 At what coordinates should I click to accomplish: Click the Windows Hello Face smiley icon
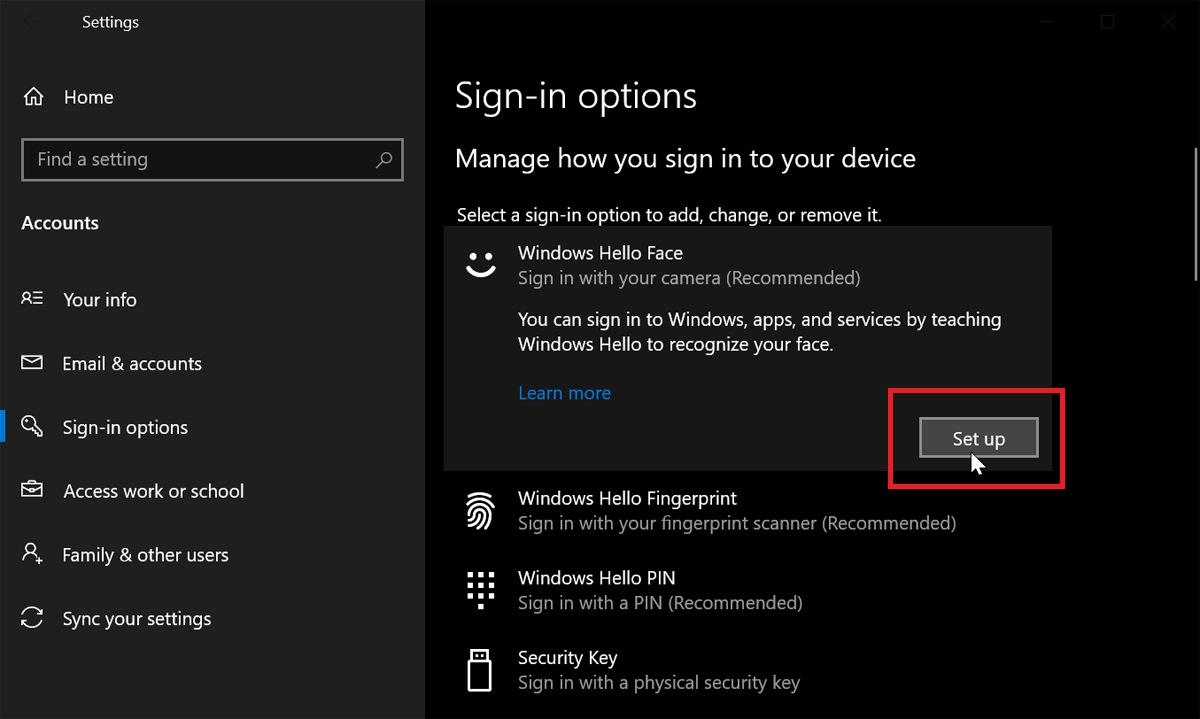481,263
